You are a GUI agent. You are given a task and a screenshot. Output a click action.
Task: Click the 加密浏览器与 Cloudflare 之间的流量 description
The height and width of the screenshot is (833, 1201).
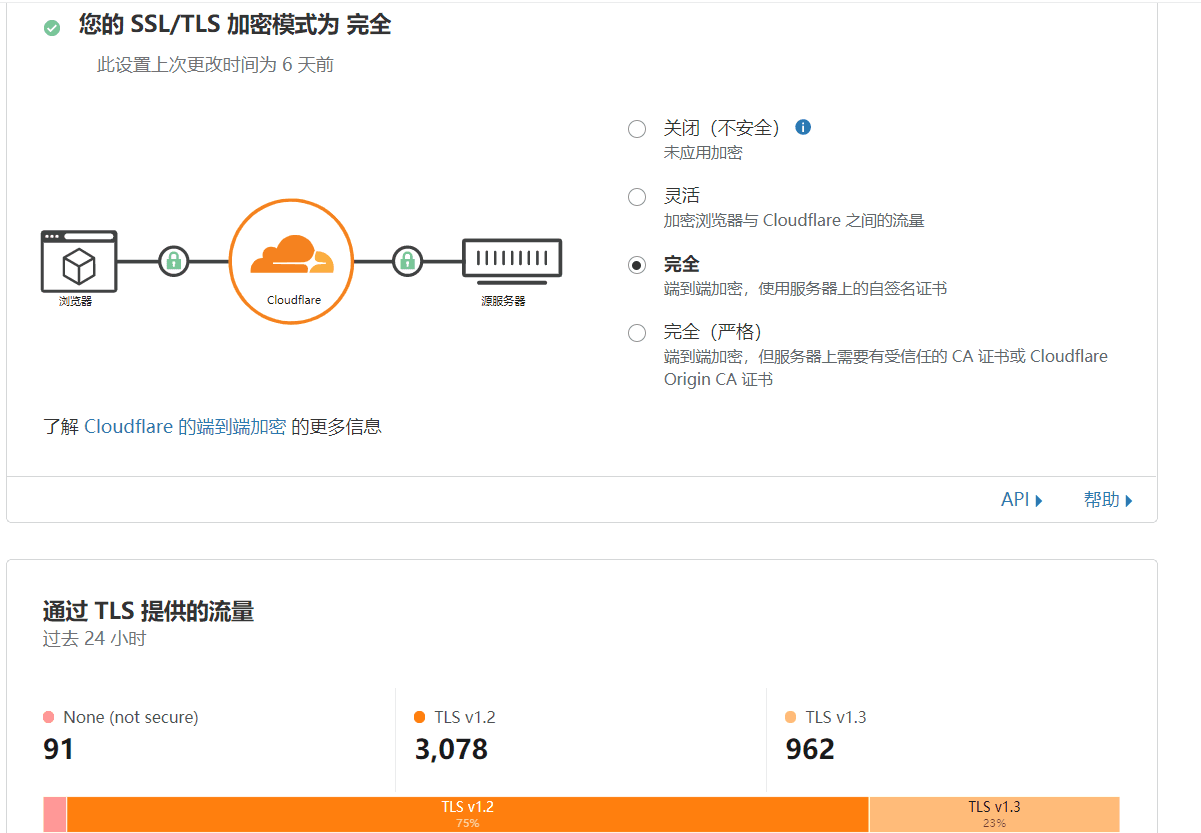click(x=794, y=220)
